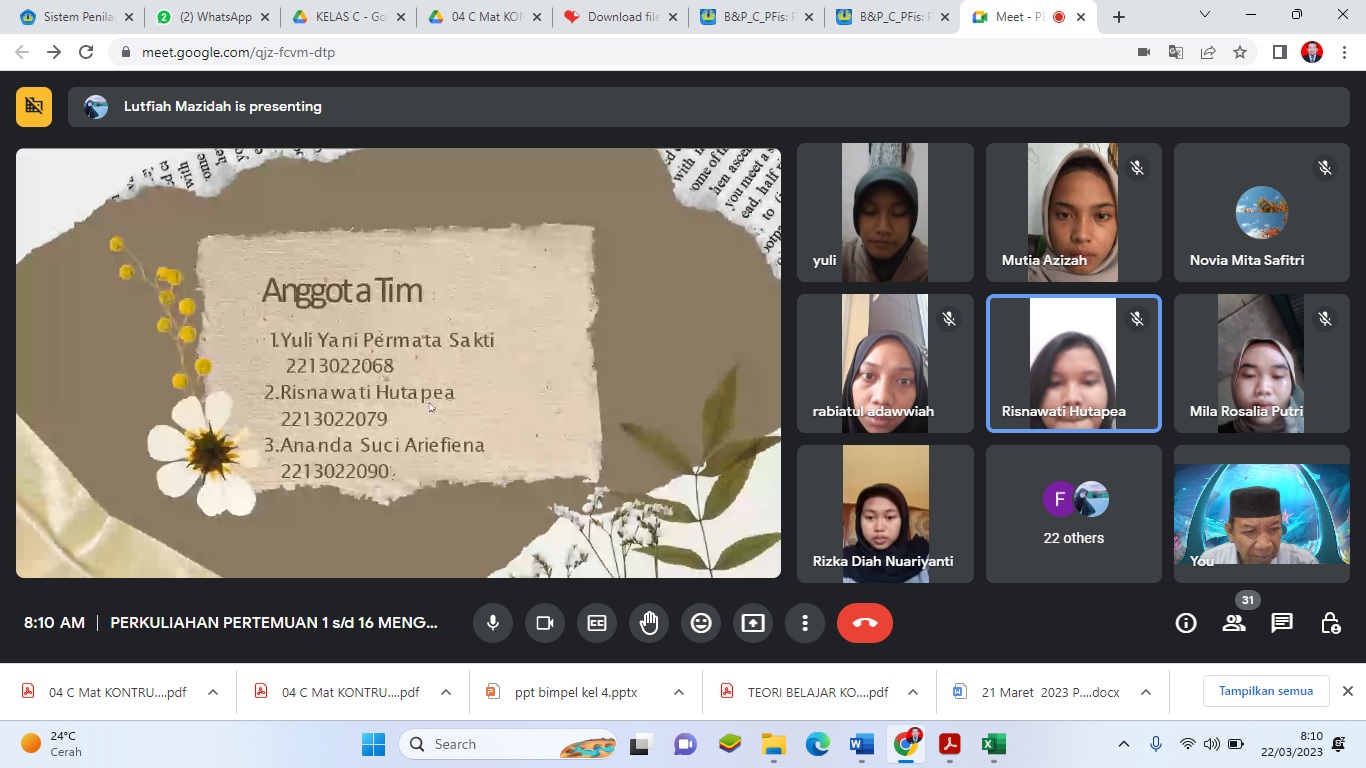Show the participants people list

tap(1234, 623)
